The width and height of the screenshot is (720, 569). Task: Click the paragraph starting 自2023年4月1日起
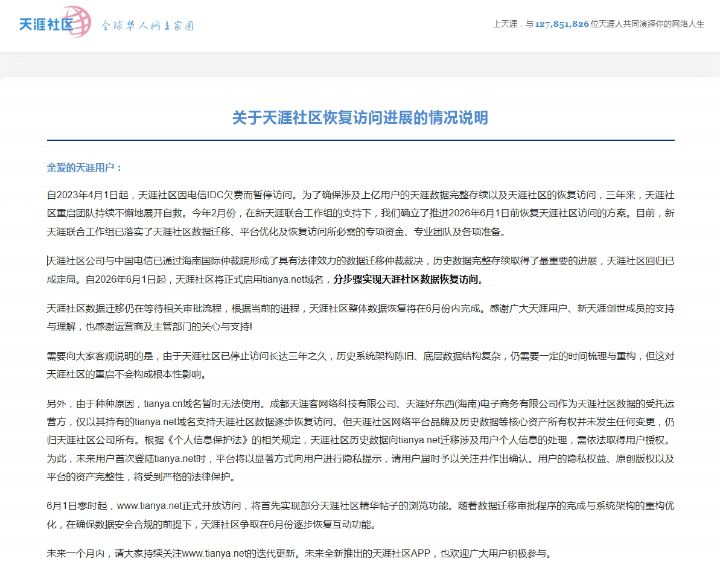tap(360, 213)
